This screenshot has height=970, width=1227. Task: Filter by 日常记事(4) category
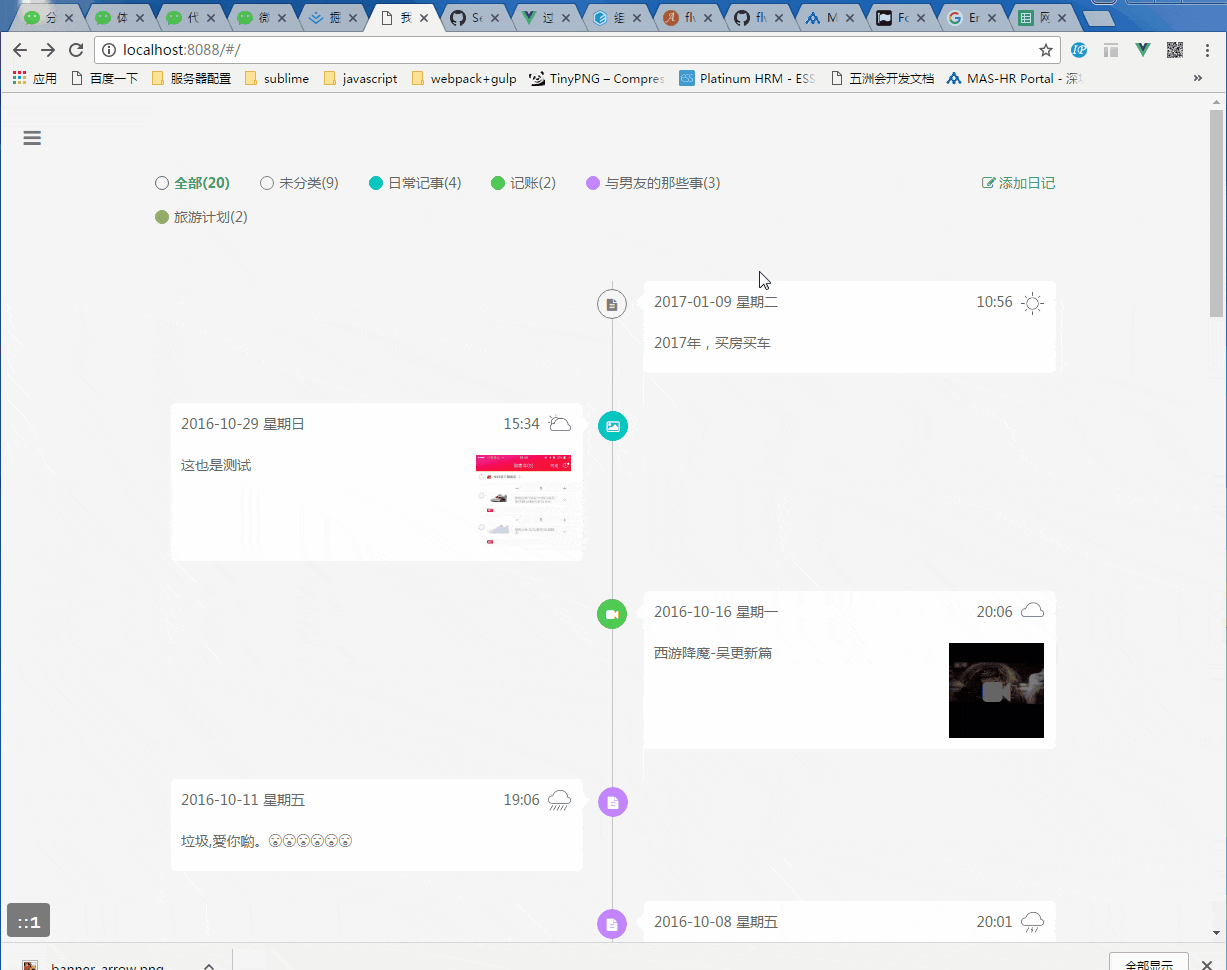pyautogui.click(x=415, y=183)
